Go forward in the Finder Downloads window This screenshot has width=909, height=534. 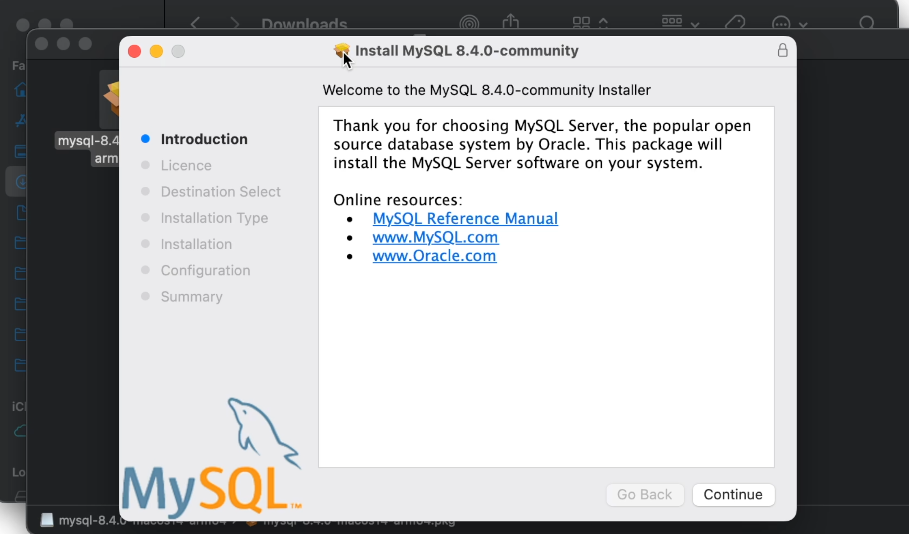(234, 23)
